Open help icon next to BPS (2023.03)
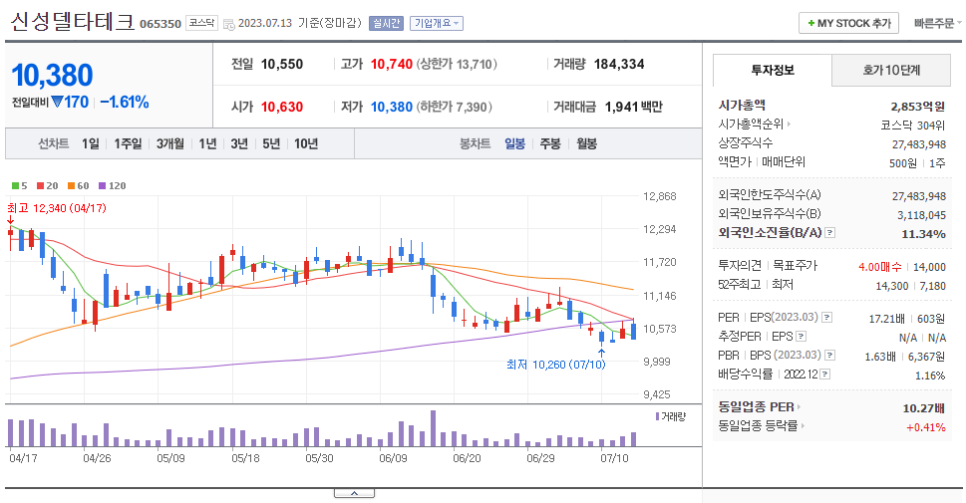Image resolution: width=966 pixels, height=503 pixels. [830, 355]
